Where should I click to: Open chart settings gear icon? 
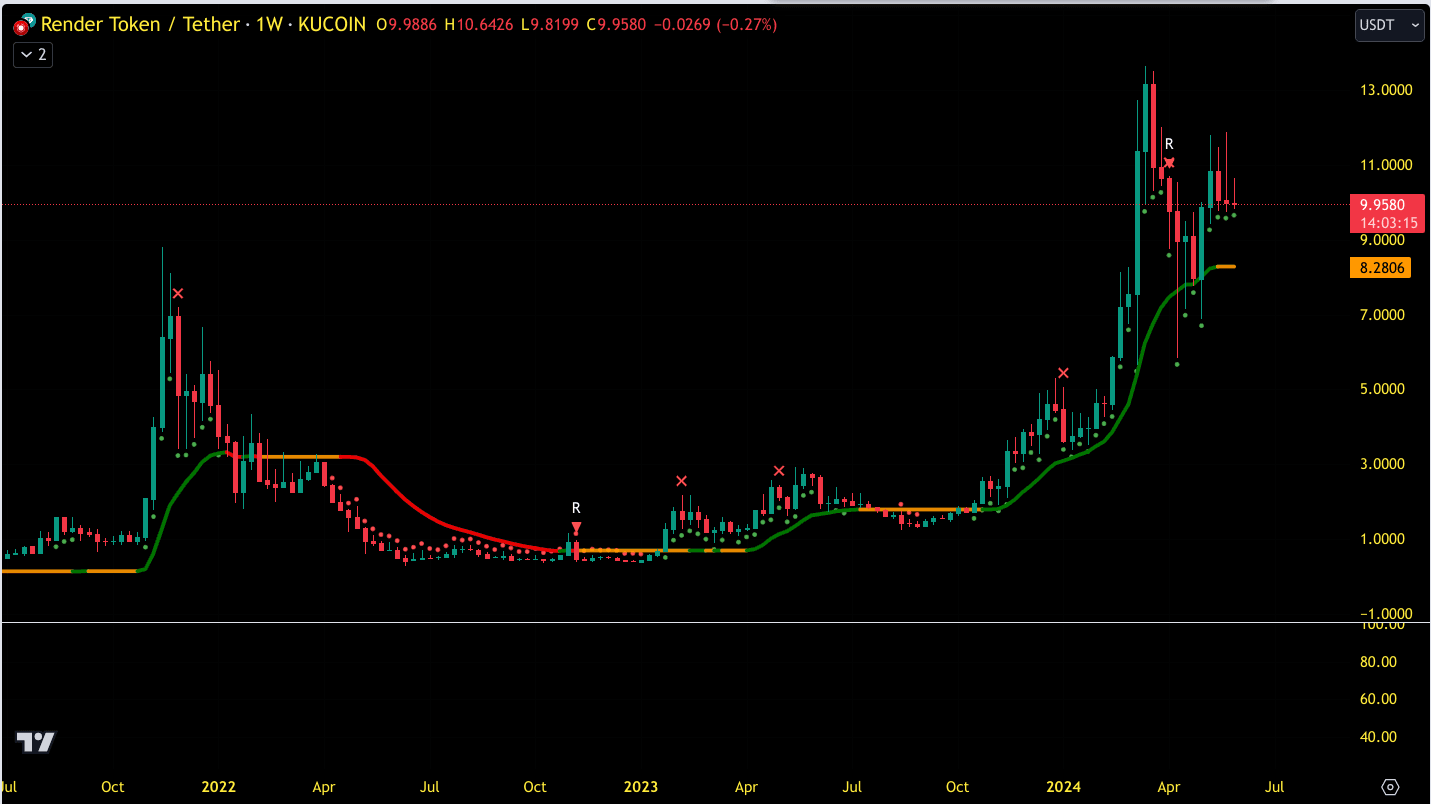pos(1390,787)
